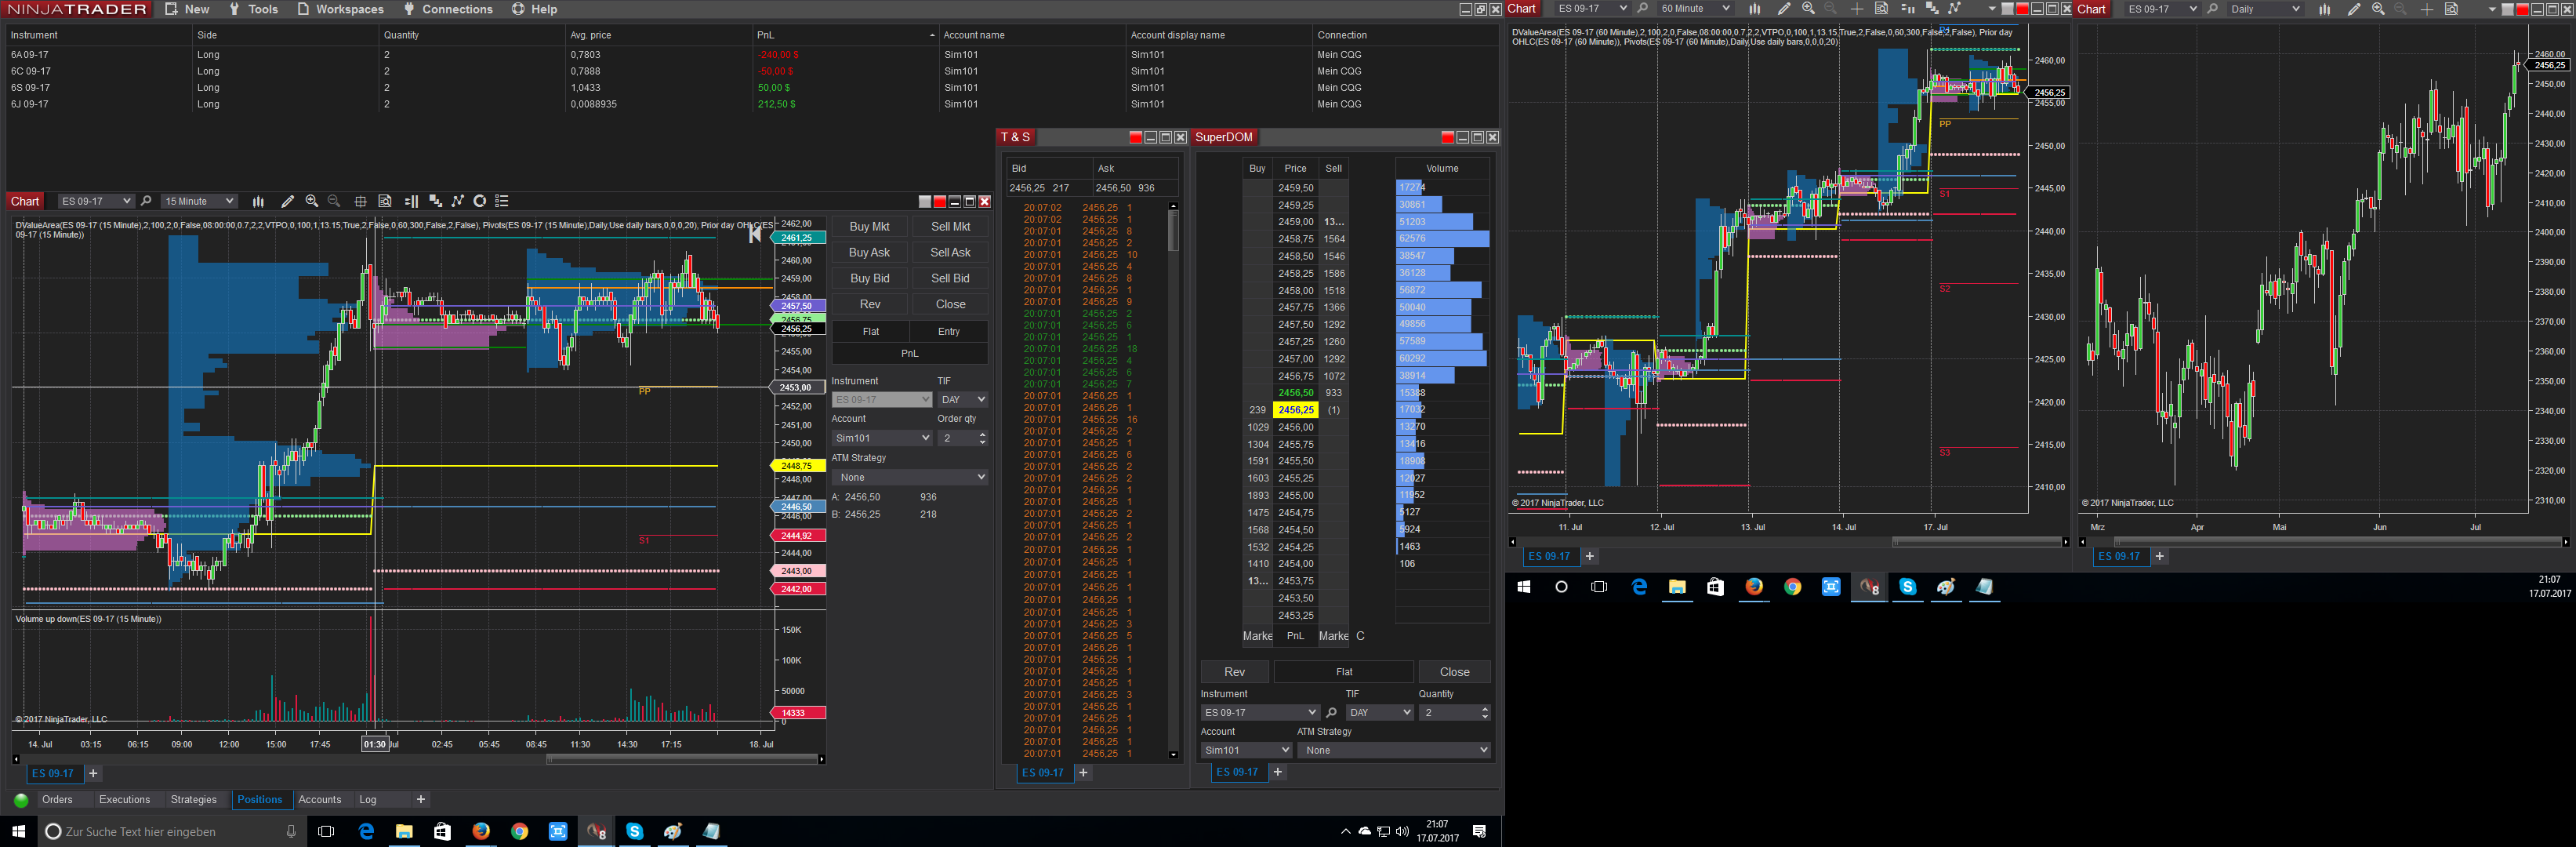Click the 2456,25 price row in SuperDOM
2576x847 pixels.
click(x=1295, y=410)
